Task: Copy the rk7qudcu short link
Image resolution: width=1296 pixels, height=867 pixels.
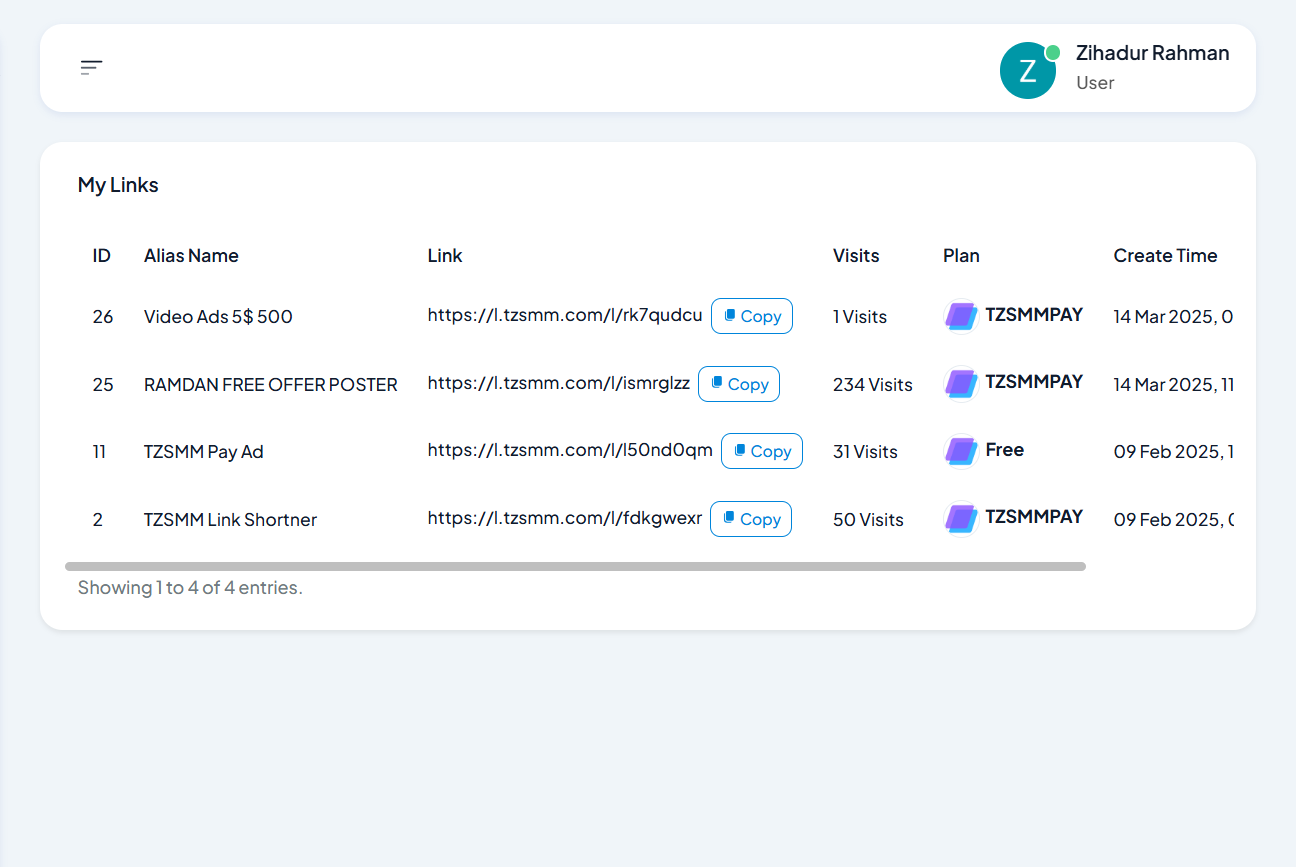Action: pos(752,315)
